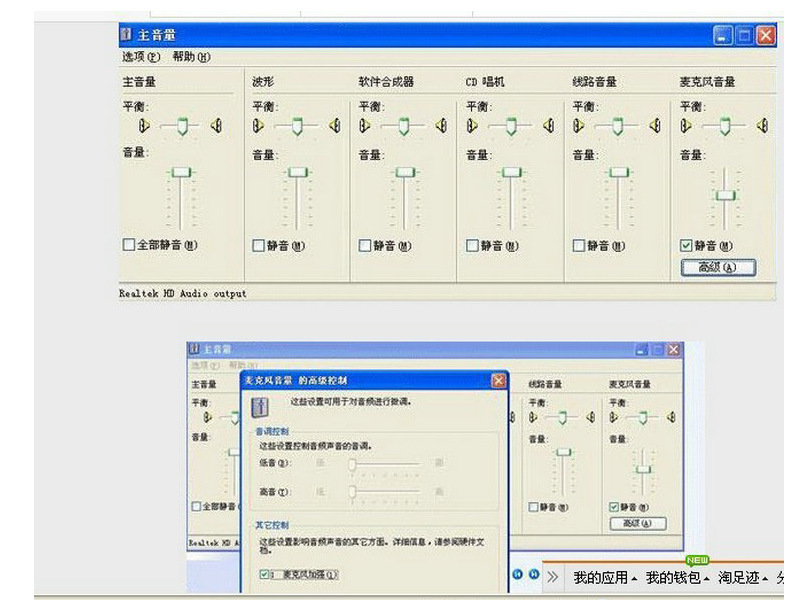Click right speaker icon of 麦克风音量 balance, lower
Viewport: 797px width, 600px height.
671,417
